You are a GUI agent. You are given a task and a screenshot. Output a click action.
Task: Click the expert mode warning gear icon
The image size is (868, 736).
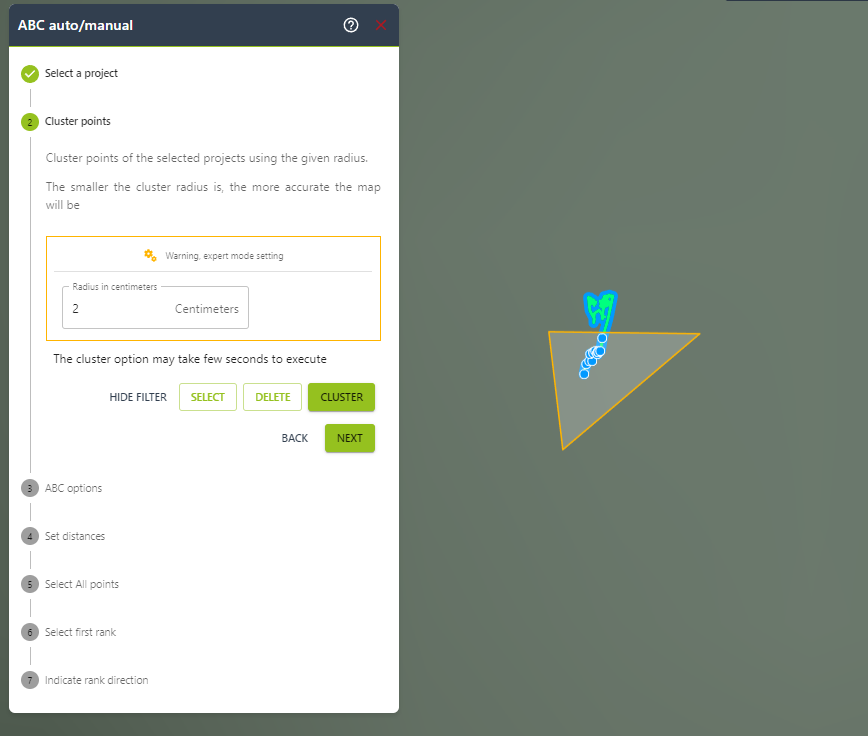tap(150, 255)
